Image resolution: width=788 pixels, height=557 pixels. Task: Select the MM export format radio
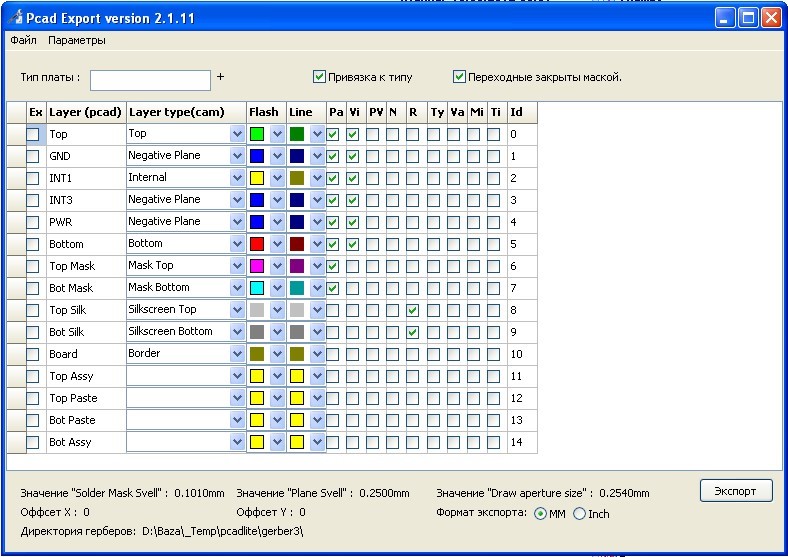coord(540,514)
